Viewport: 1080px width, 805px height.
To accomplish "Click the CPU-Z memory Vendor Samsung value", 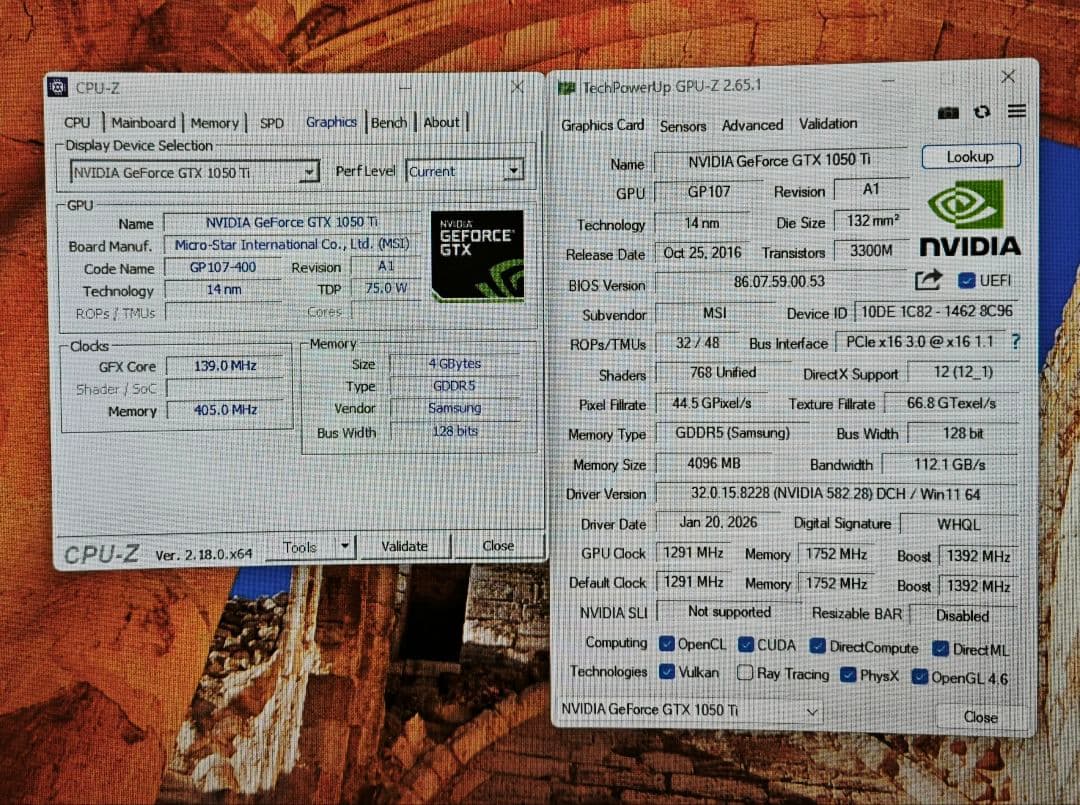I will [455, 408].
